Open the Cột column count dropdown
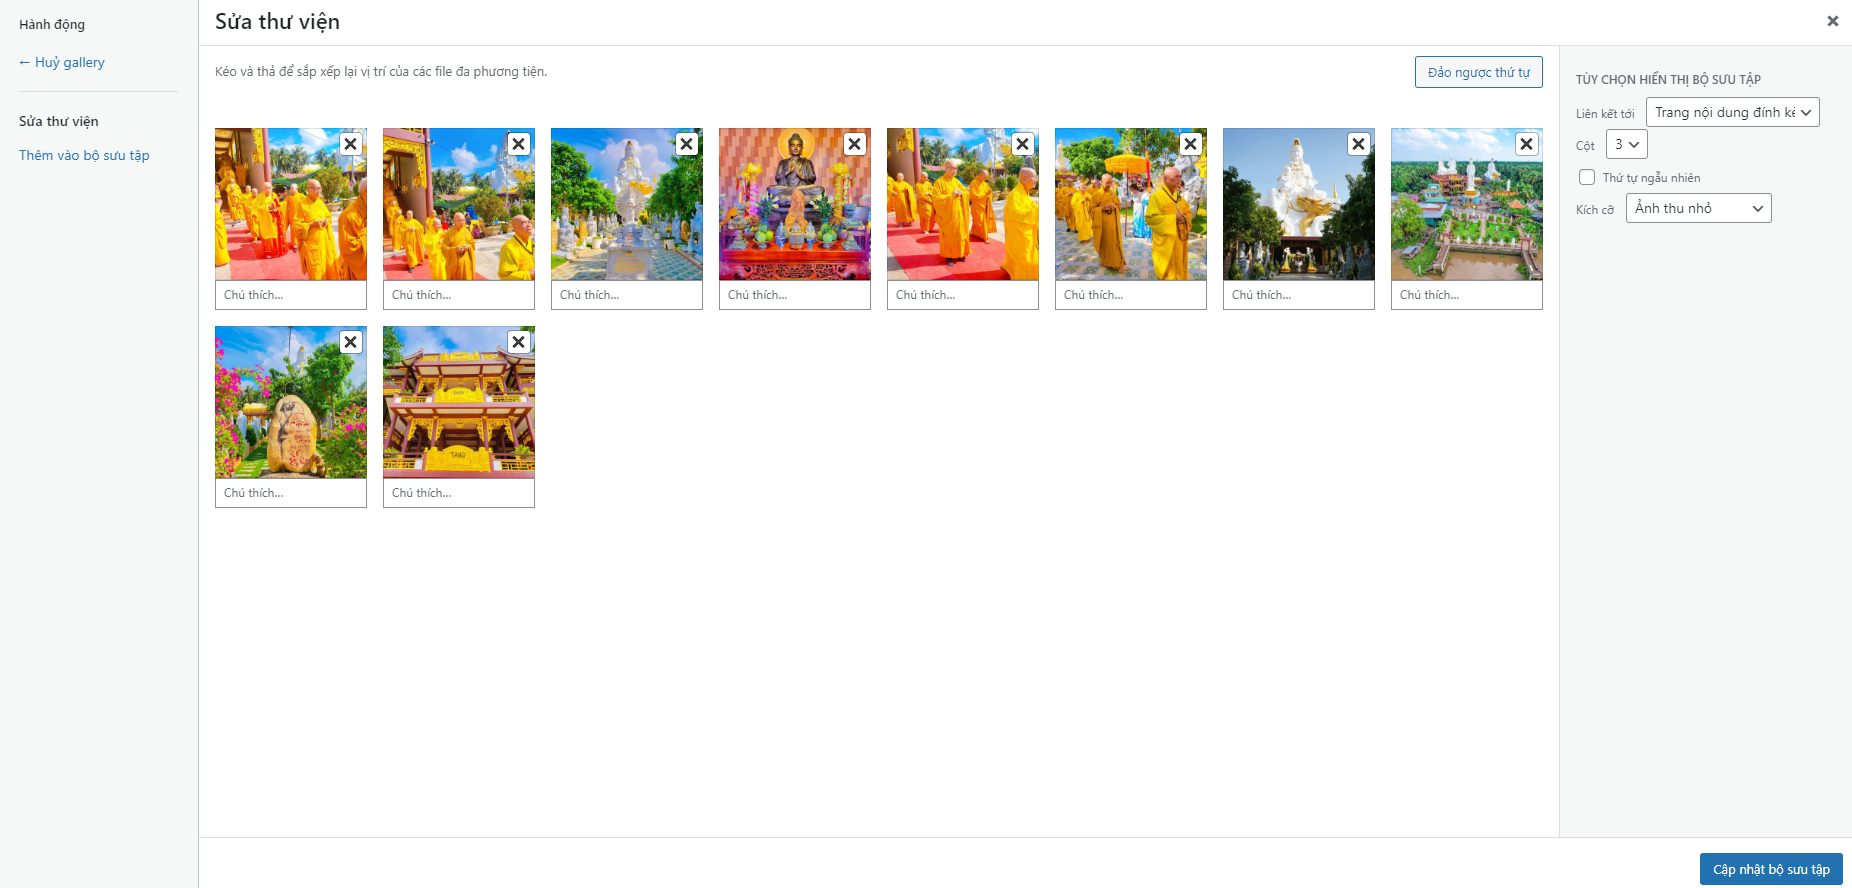1852x888 pixels. [x=1627, y=144]
